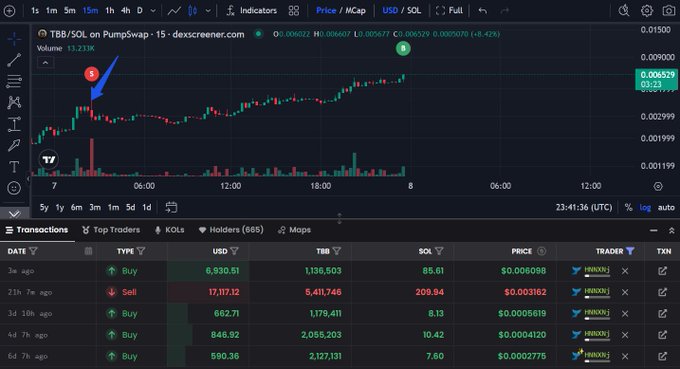Select the candlestick chart style icon
Image resolution: width=680 pixels, height=369 pixels.
(x=193, y=11)
